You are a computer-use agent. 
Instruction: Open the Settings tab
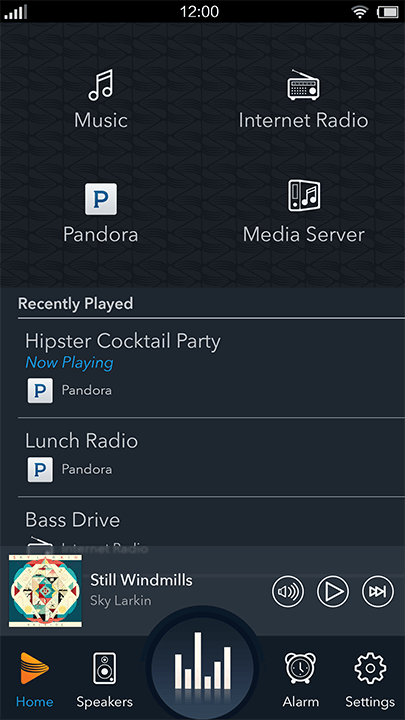370,681
